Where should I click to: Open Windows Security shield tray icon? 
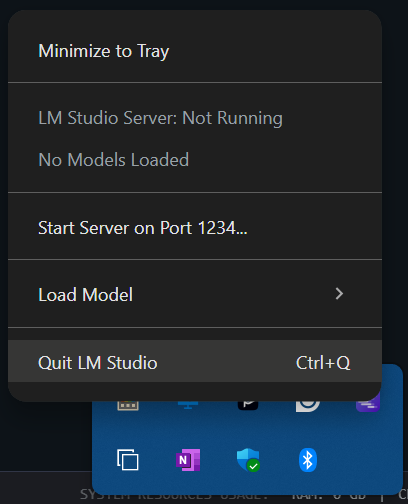tap(248, 460)
